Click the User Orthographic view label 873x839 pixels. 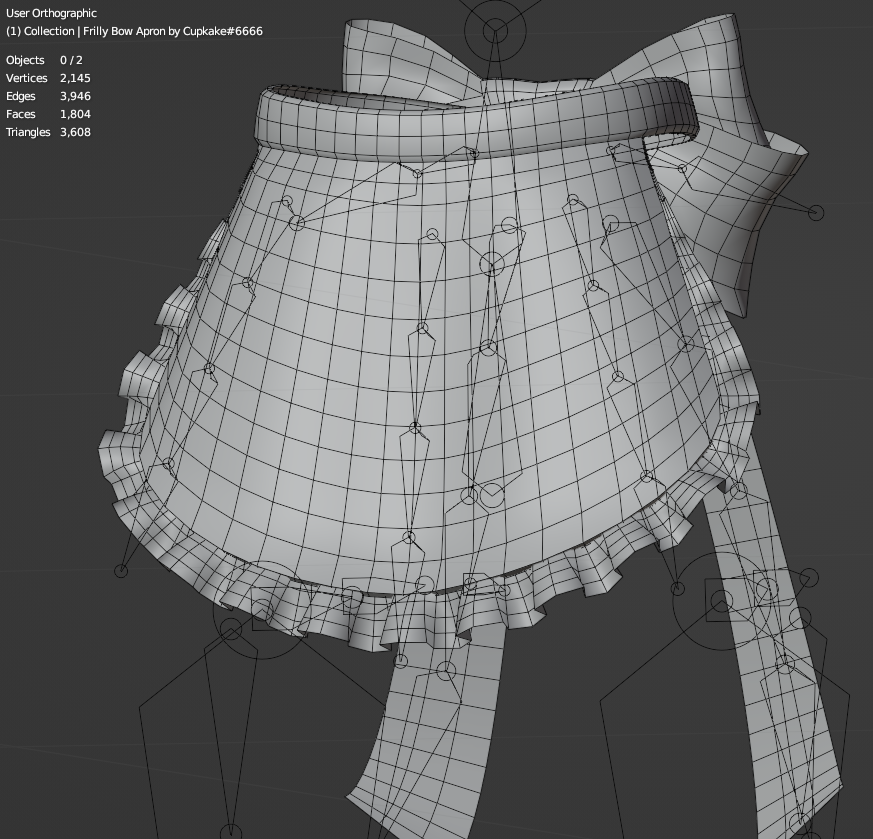click(x=51, y=13)
